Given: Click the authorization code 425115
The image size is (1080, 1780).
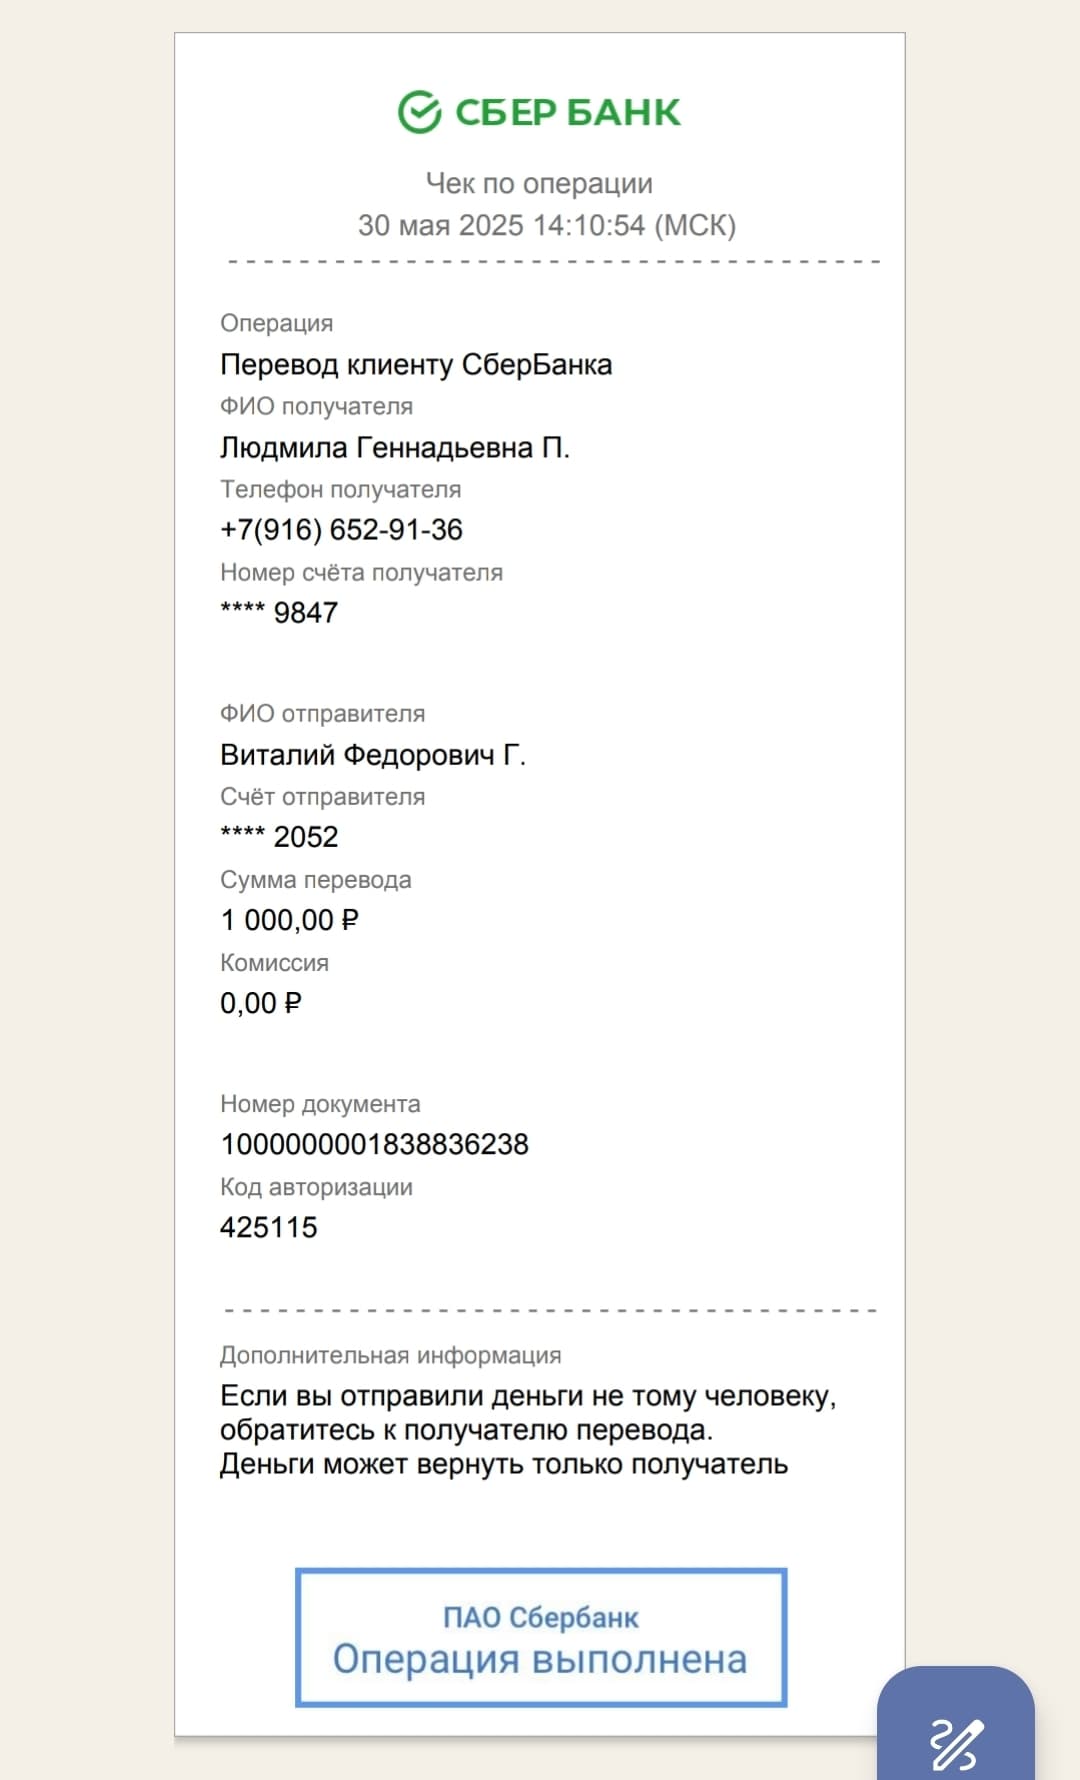Looking at the screenshot, I should [268, 1227].
